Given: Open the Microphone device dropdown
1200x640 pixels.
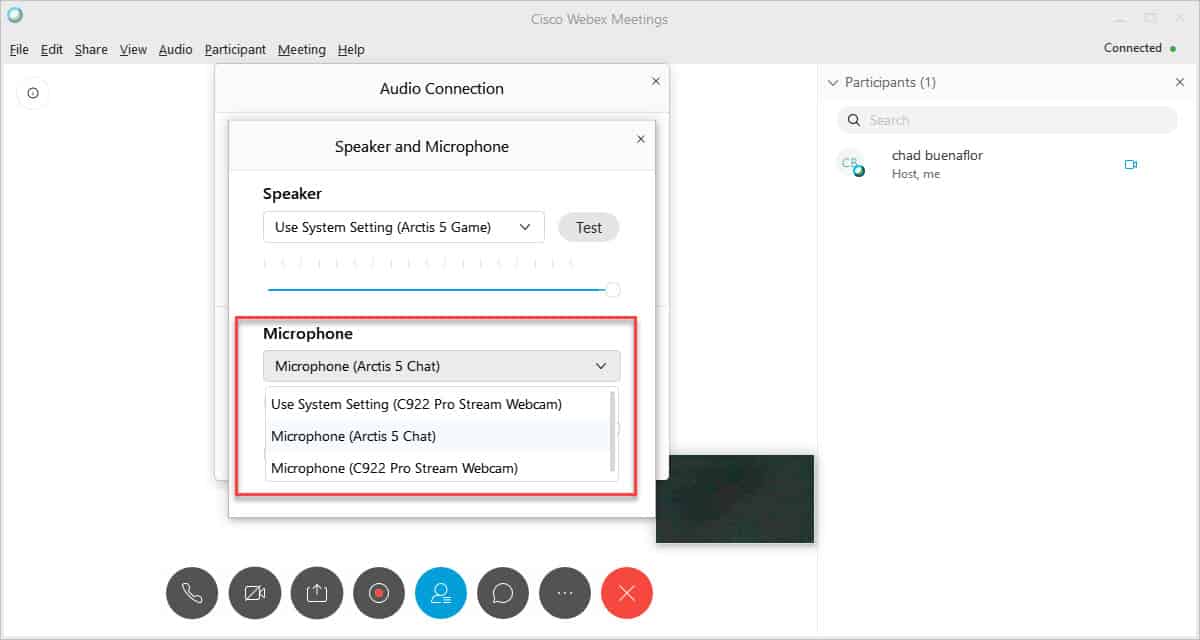Looking at the screenshot, I should pyautogui.click(x=441, y=366).
